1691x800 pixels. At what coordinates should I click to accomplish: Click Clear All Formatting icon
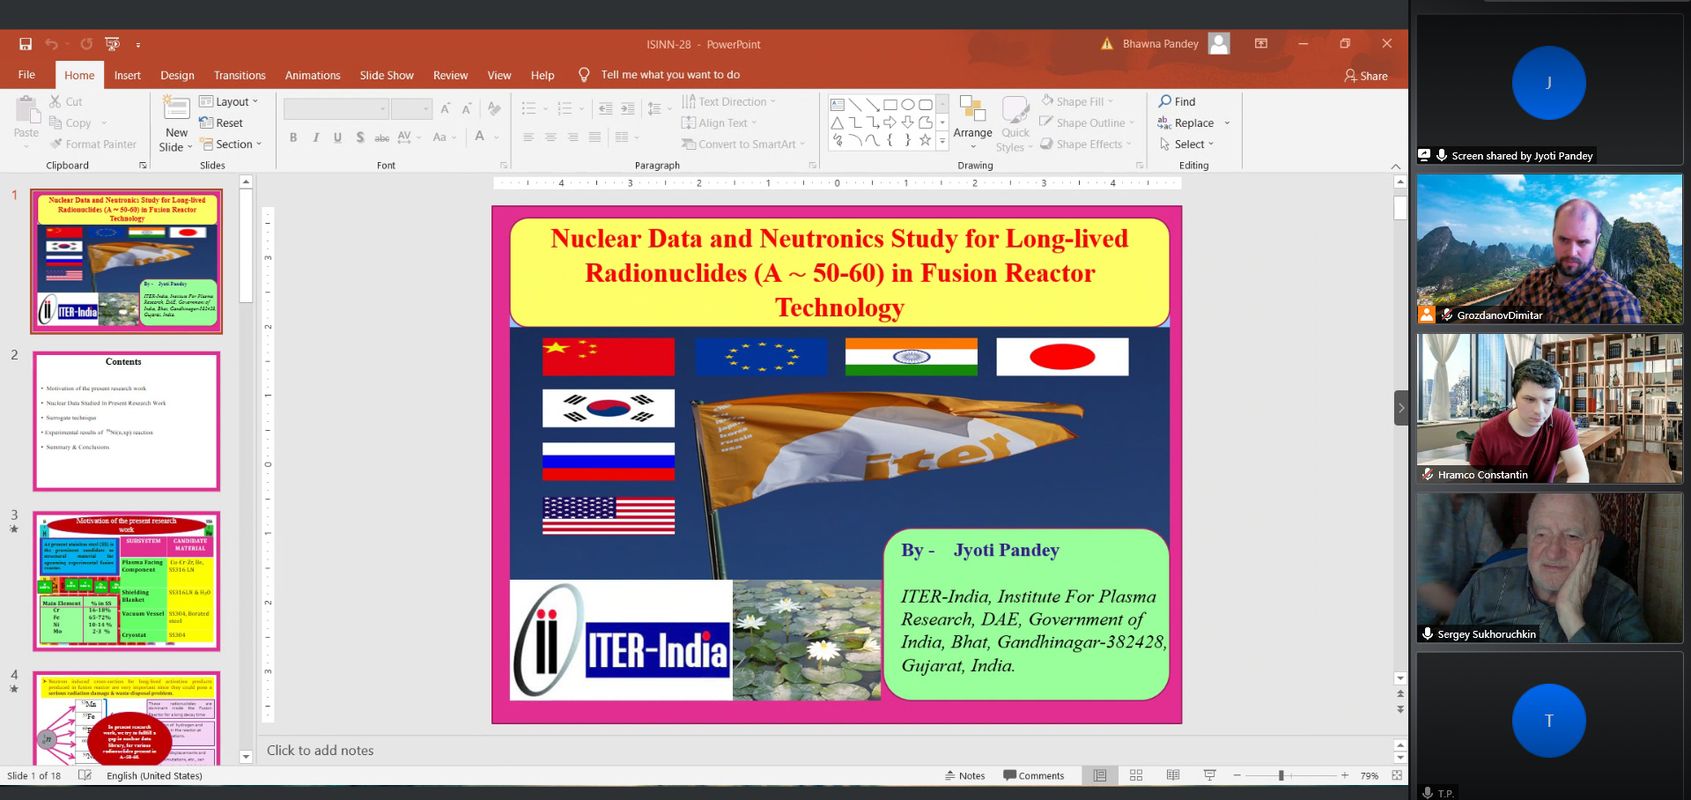tap(494, 108)
